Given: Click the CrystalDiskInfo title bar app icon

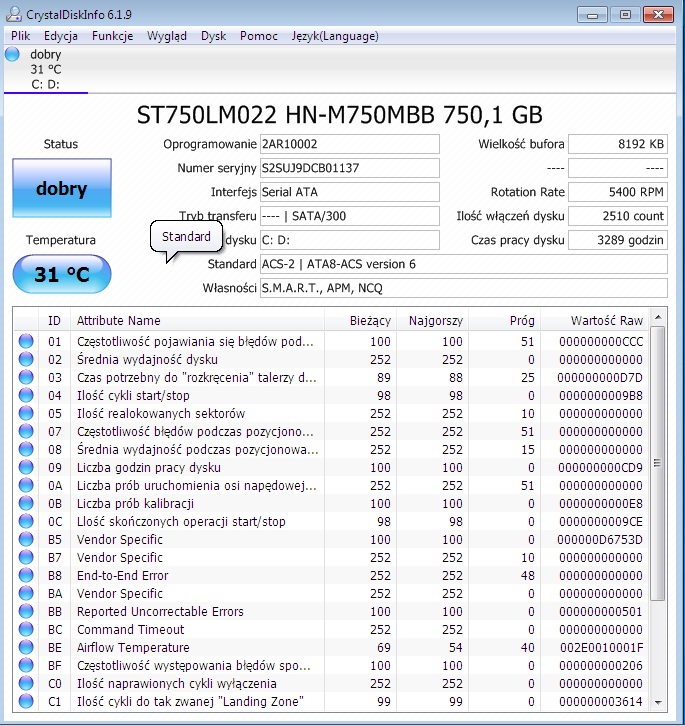Looking at the screenshot, I should tap(14, 14).
